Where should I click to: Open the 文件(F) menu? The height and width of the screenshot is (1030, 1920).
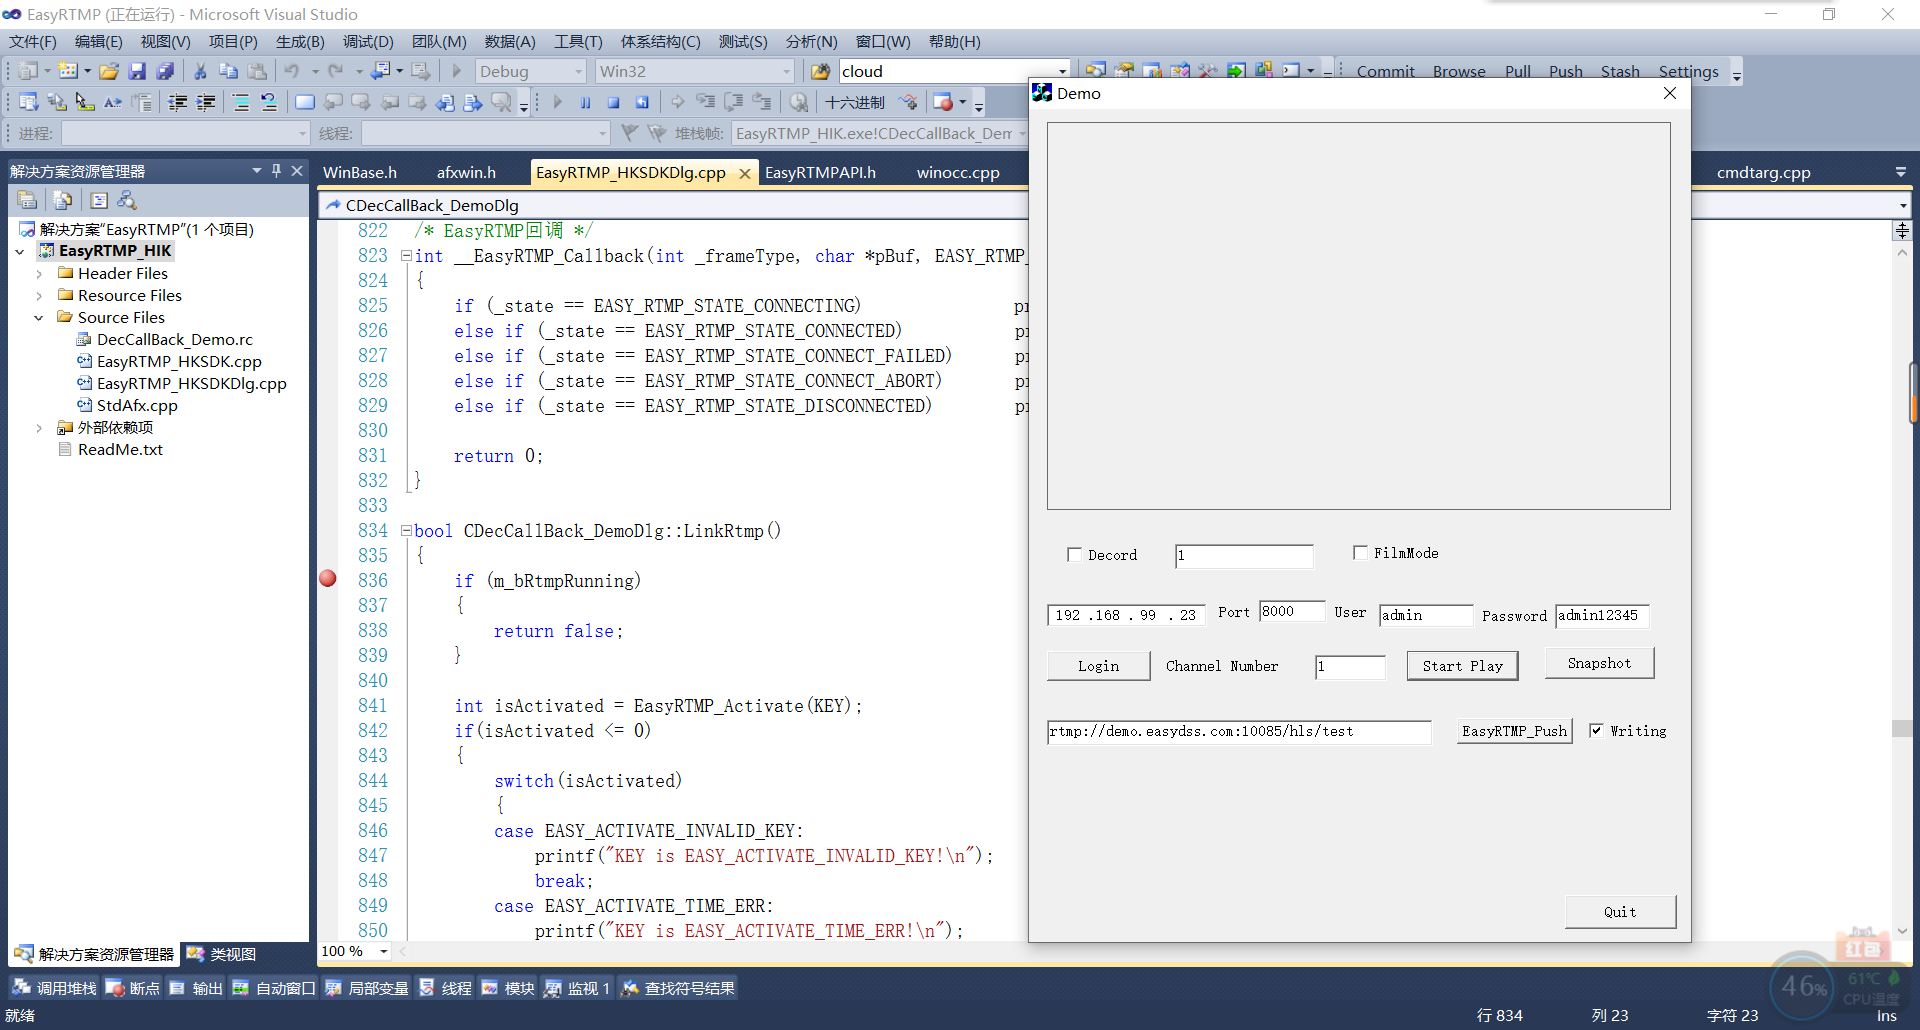[33, 42]
